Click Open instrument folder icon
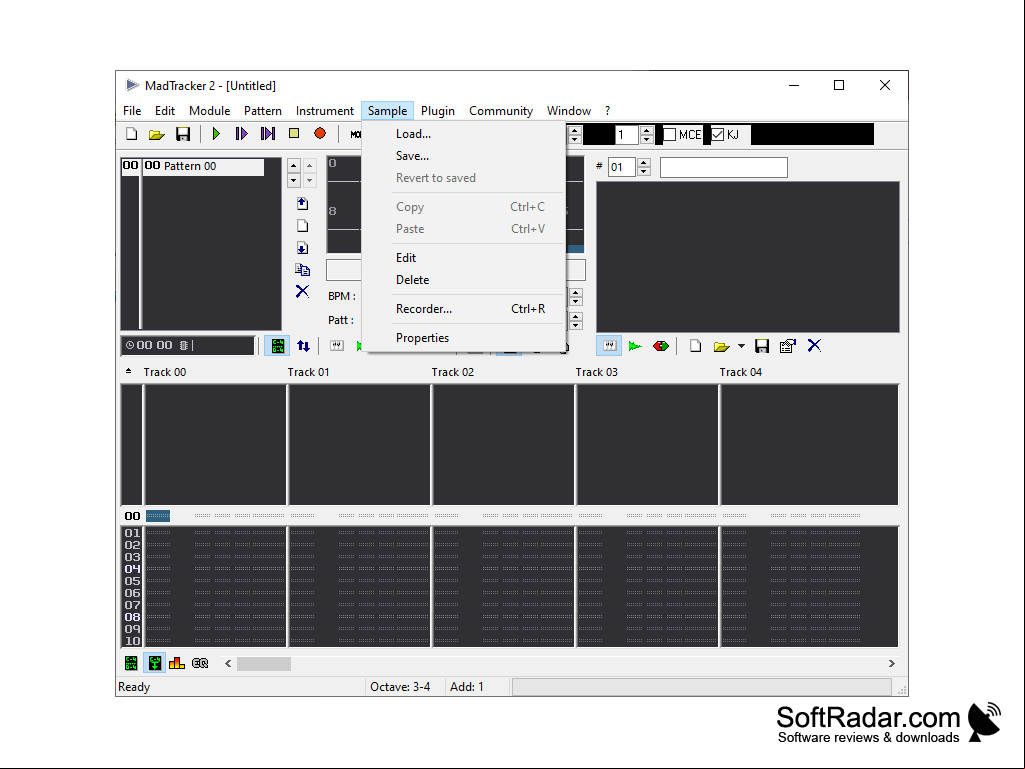Screen dimensions: 1025x769 pyautogui.click(x=721, y=346)
